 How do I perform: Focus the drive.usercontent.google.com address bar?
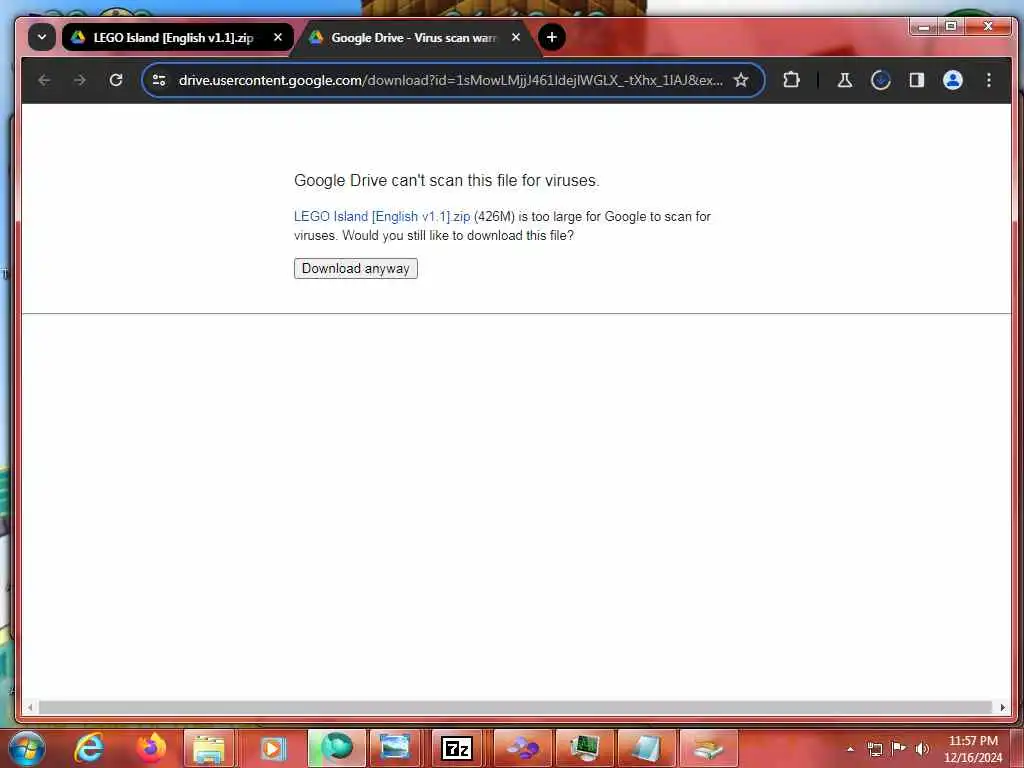(x=451, y=80)
